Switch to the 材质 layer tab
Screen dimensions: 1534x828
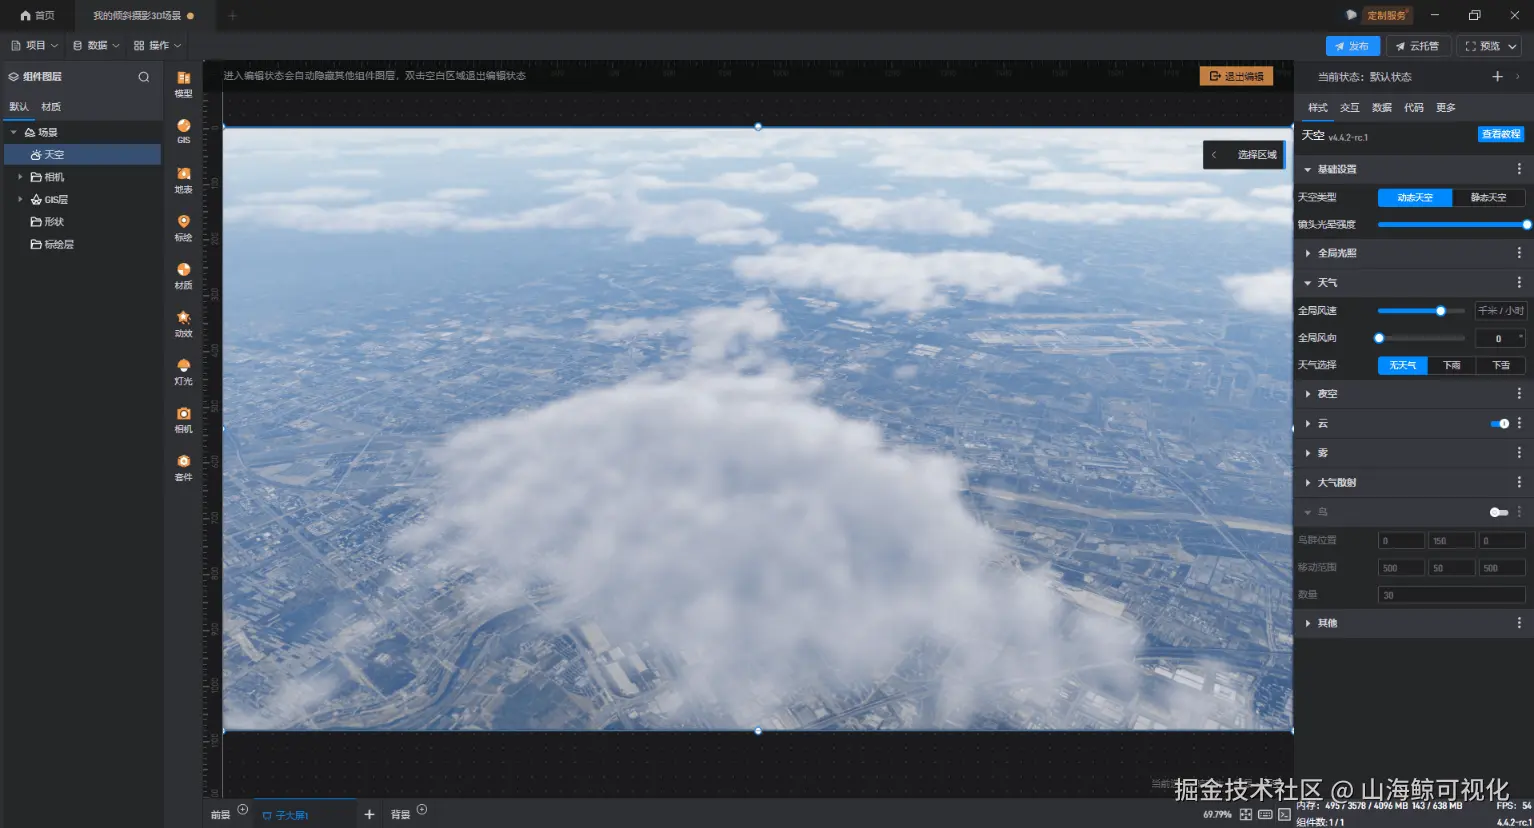pyautogui.click(x=51, y=107)
